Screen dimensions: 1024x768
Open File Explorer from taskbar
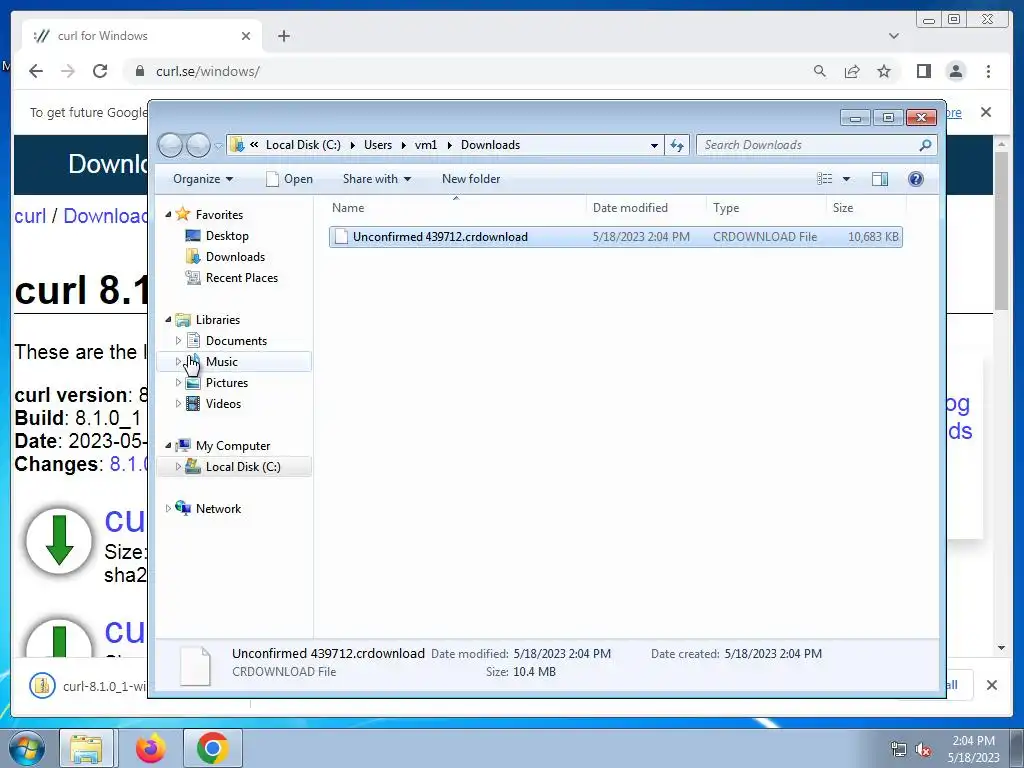(x=86, y=748)
